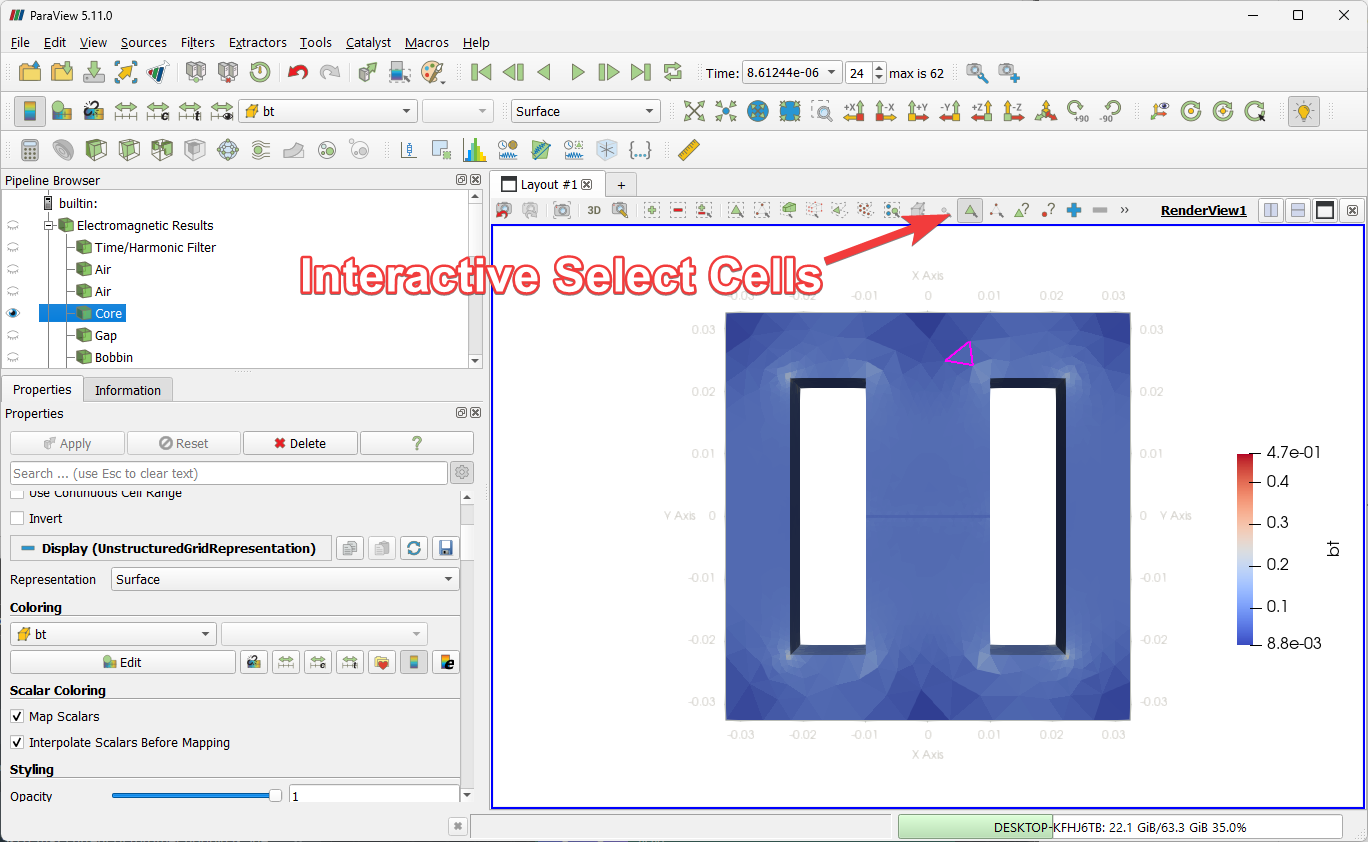Open the color palette loader icon
The width and height of the screenshot is (1368, 842).
tap(432, 72)
